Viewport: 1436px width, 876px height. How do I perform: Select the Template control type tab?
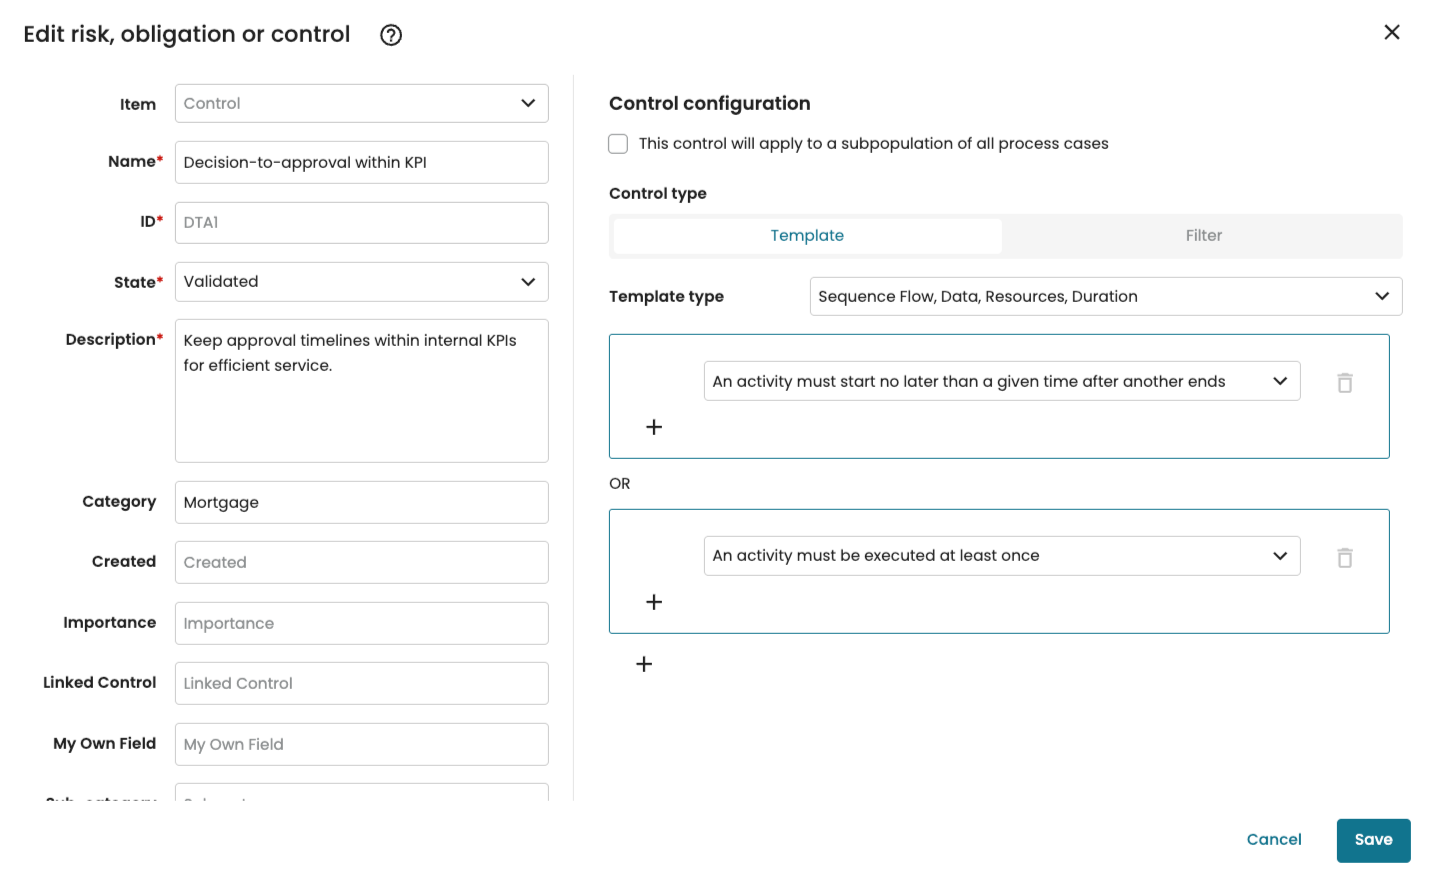[x=807, y=236]
